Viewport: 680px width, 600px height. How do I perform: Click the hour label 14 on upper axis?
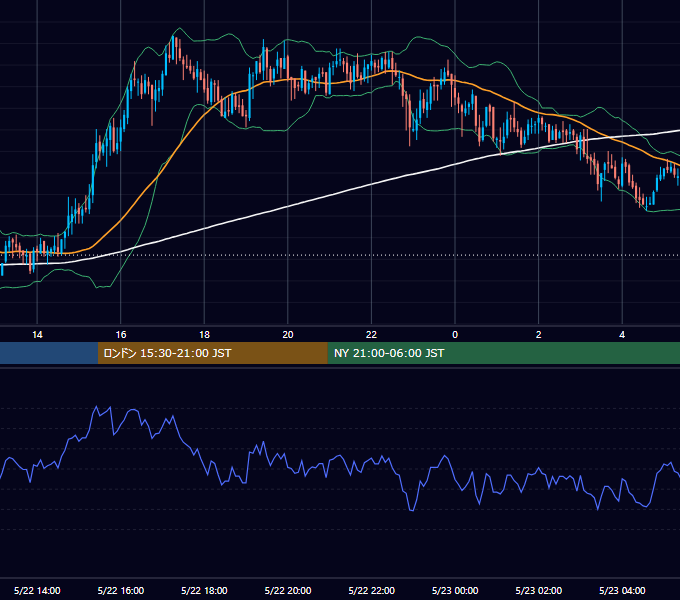(37, 335)
